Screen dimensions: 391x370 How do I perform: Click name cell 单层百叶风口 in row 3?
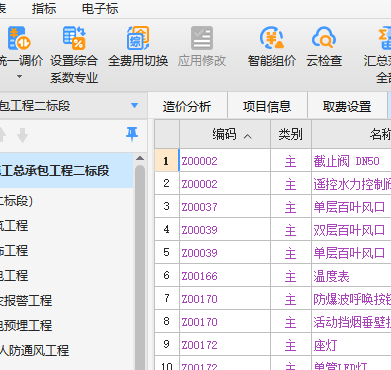(x=349, y=207)
